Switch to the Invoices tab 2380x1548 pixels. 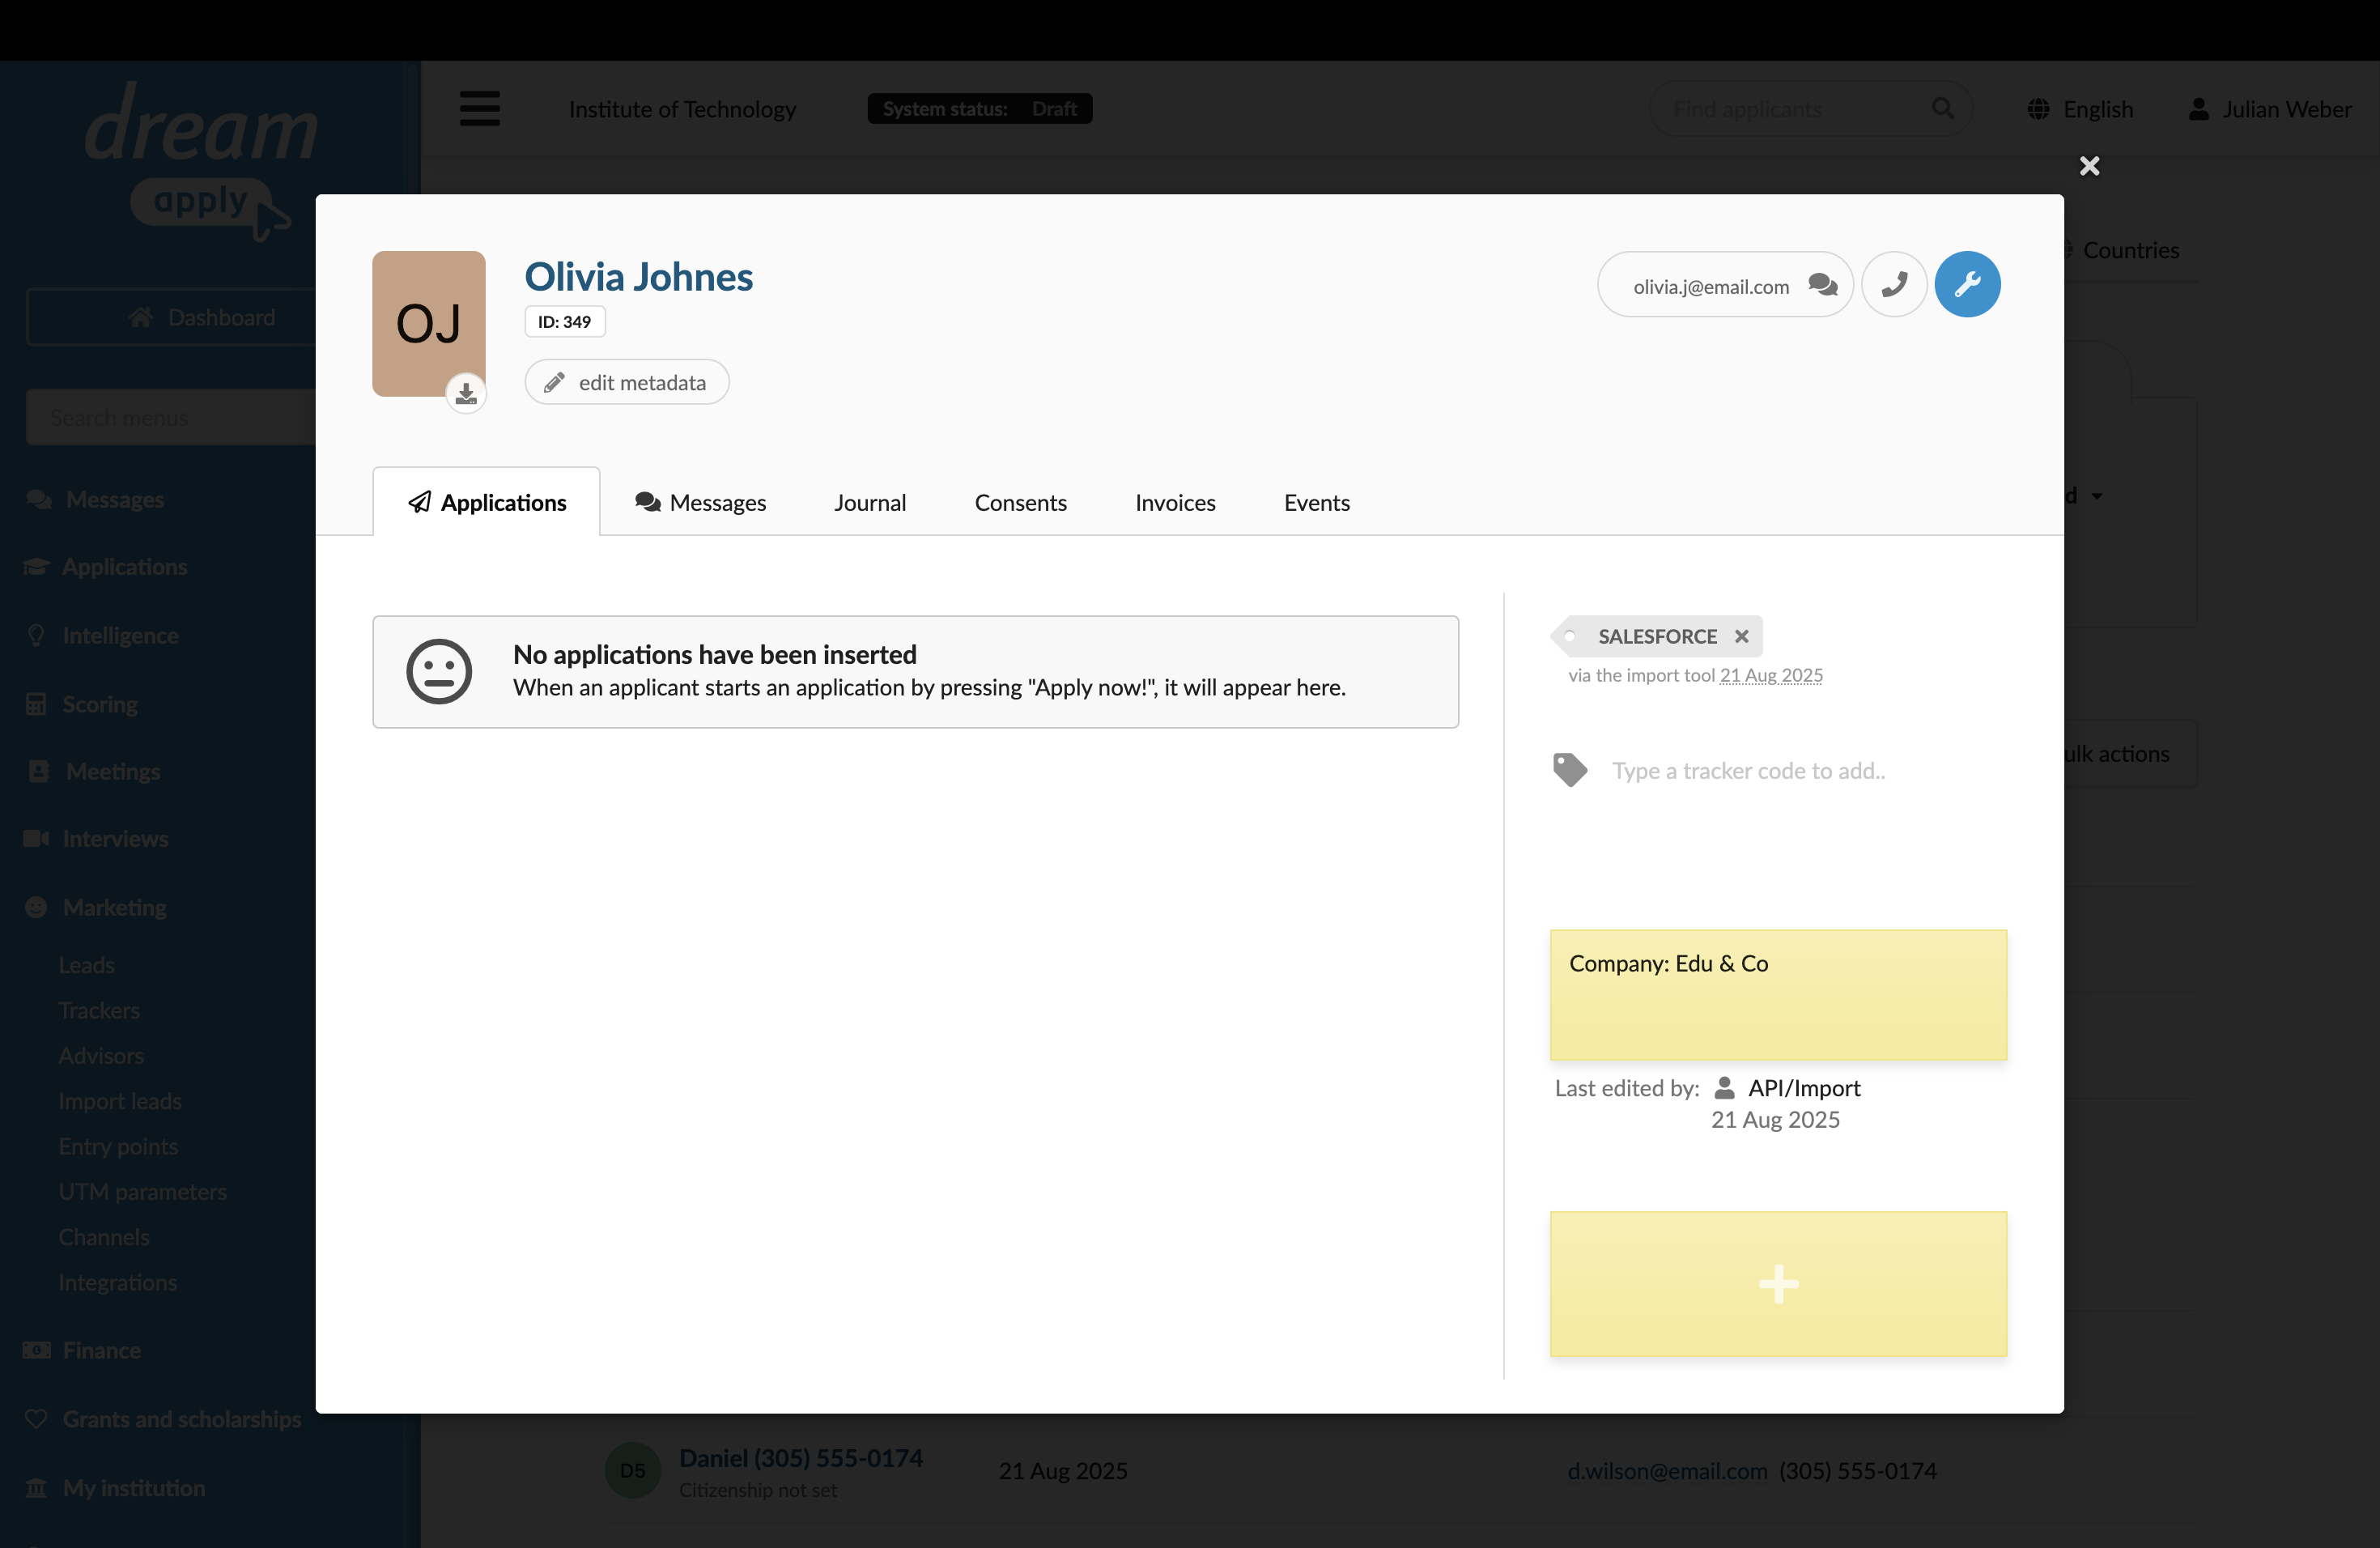(x=1175, y=502)
